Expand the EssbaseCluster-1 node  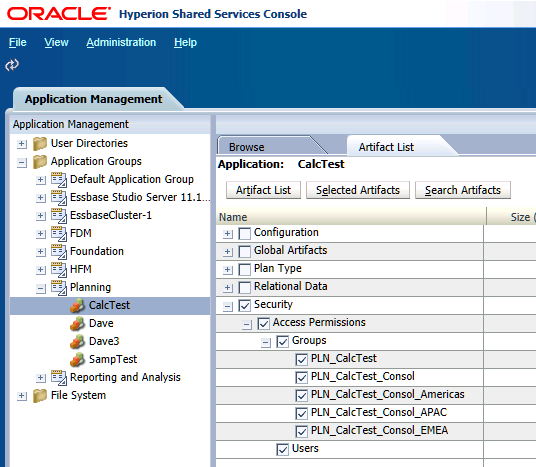[x=41, y=216]
